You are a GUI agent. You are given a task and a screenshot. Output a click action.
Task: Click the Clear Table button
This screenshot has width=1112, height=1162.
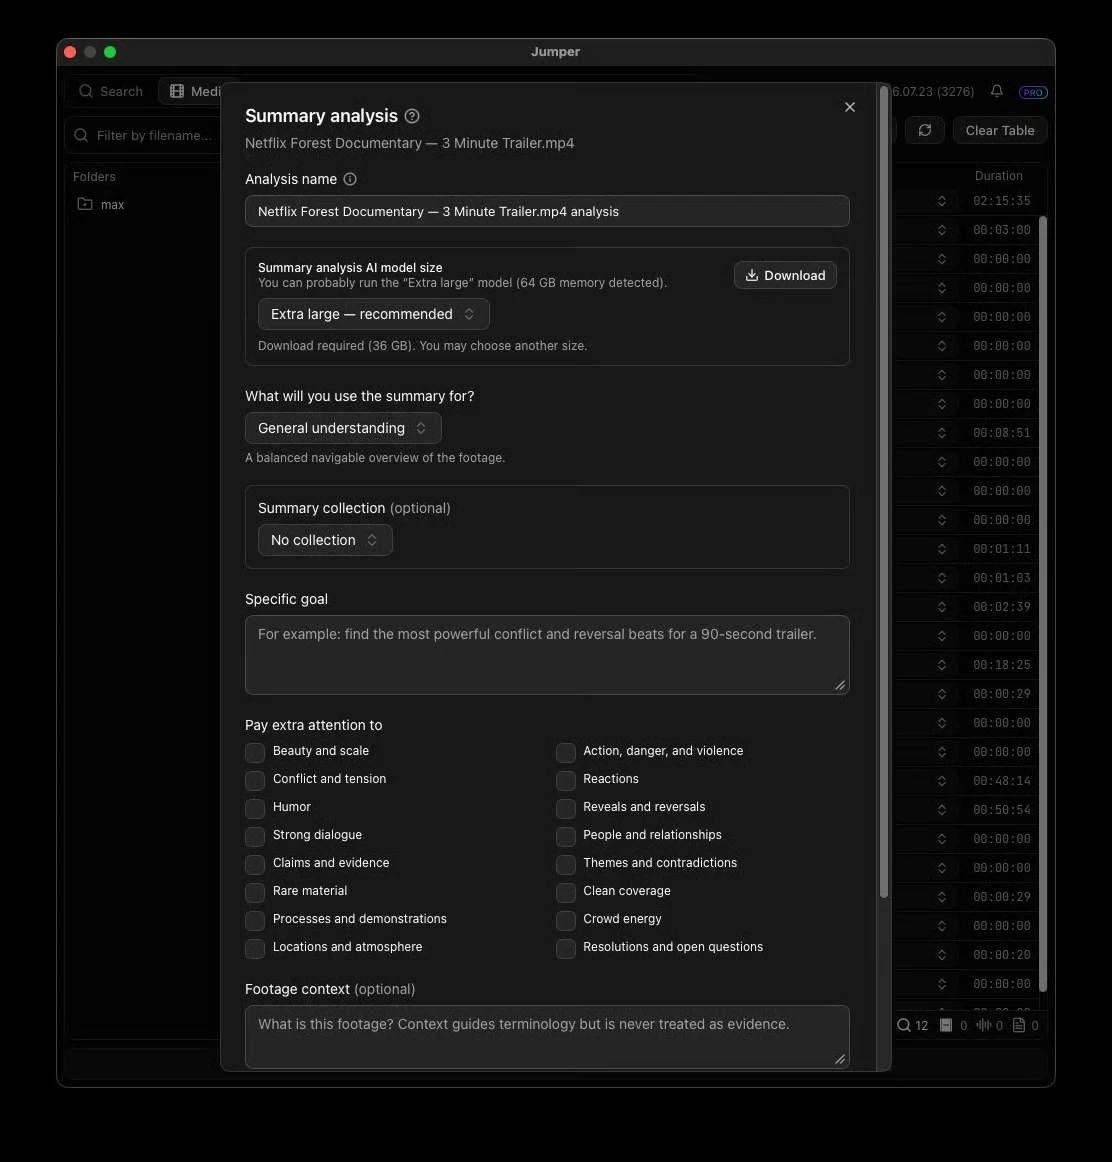pyautogui.click(x=999, y=130)
